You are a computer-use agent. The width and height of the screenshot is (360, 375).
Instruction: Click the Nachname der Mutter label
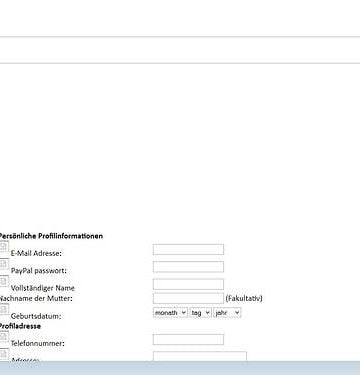click(x=36, y=298)
